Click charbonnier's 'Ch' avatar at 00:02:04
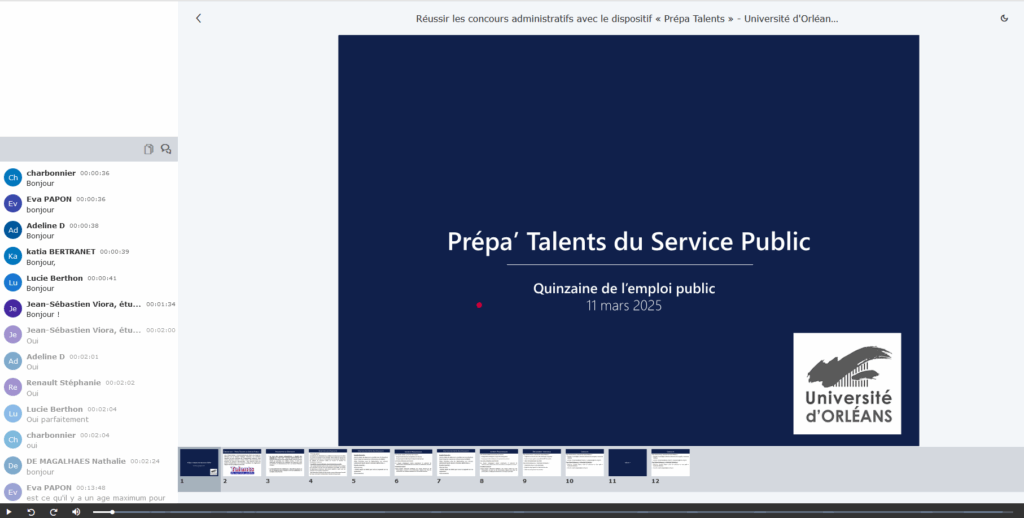 (13, 439)
